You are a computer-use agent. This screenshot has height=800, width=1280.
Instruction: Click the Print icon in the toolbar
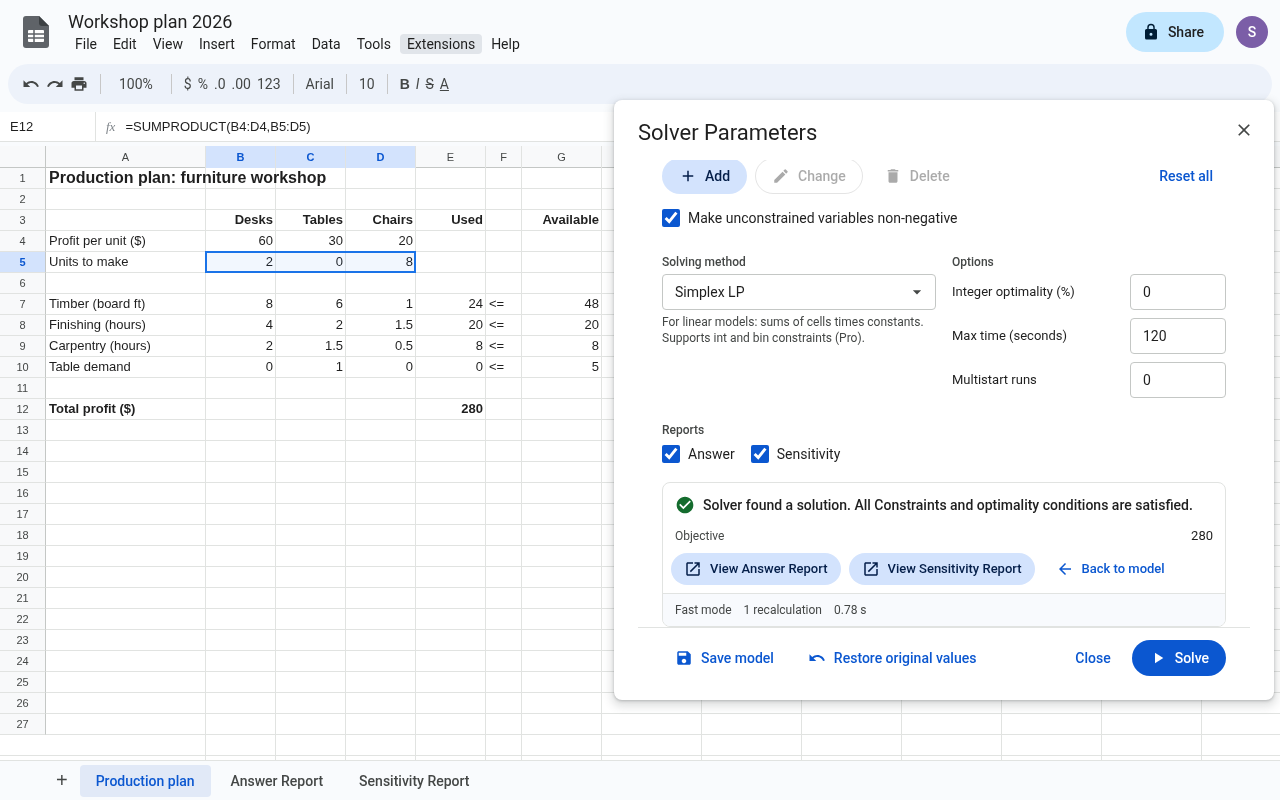79,84
